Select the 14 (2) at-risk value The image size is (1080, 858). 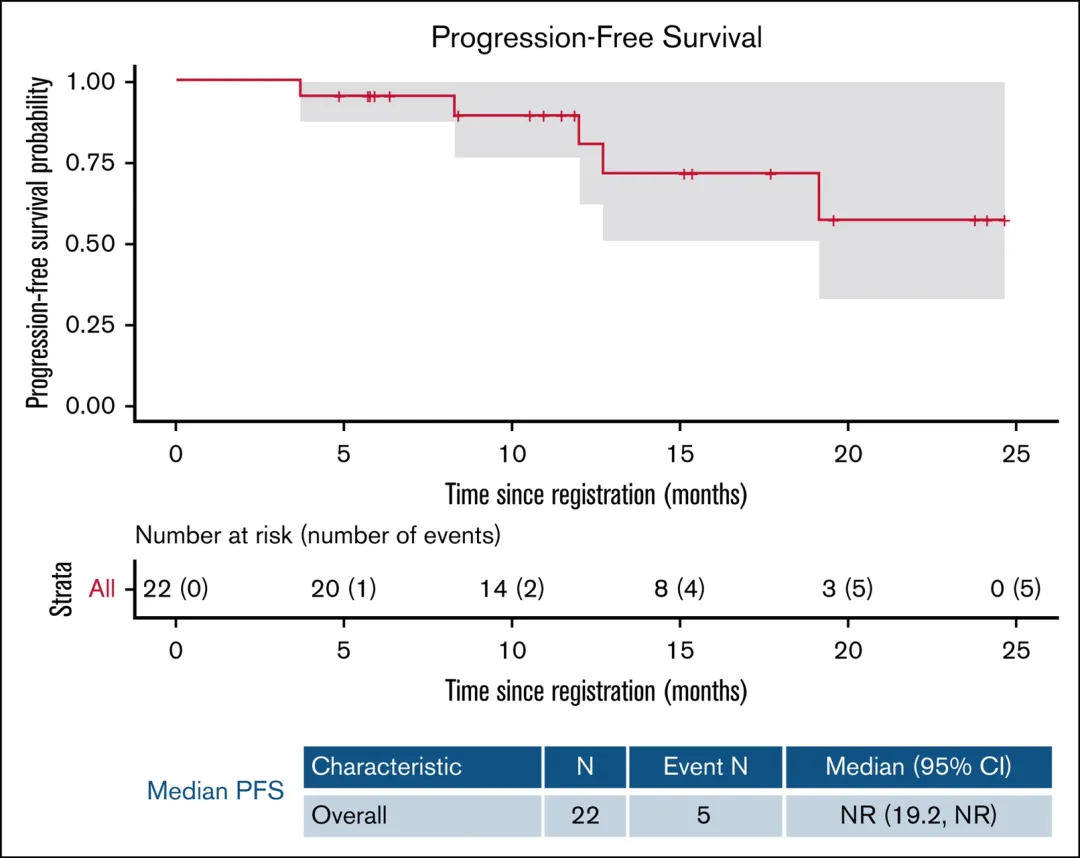click(512, 590)
